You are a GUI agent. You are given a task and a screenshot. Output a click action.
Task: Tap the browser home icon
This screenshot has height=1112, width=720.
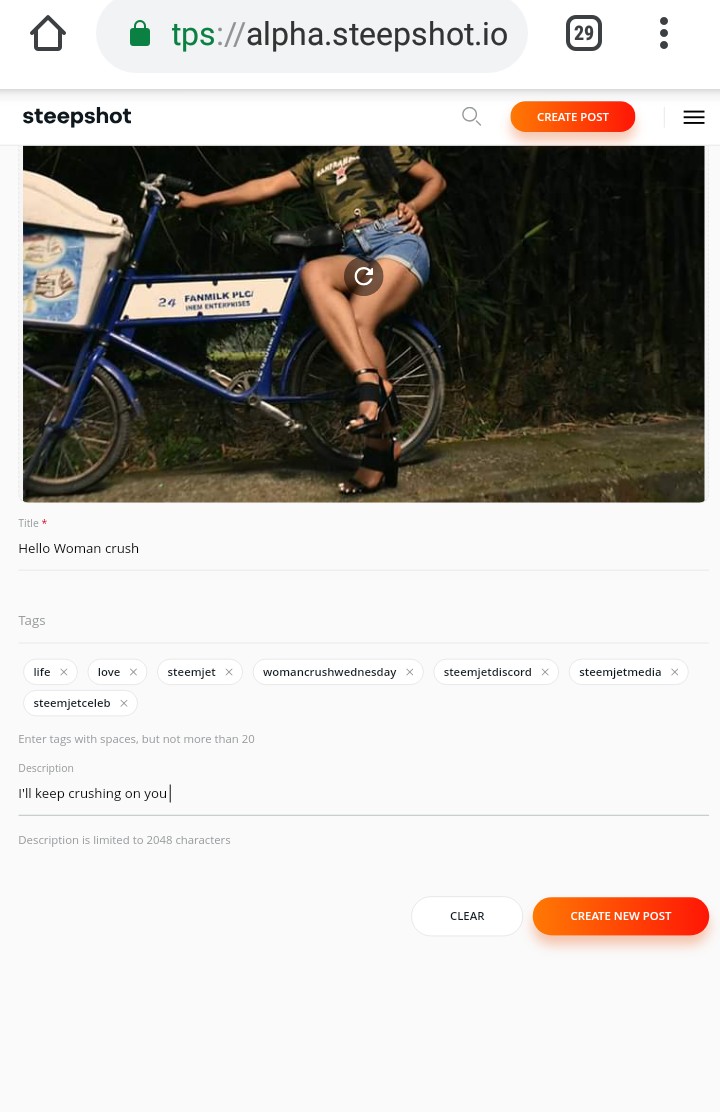[48, 33]
